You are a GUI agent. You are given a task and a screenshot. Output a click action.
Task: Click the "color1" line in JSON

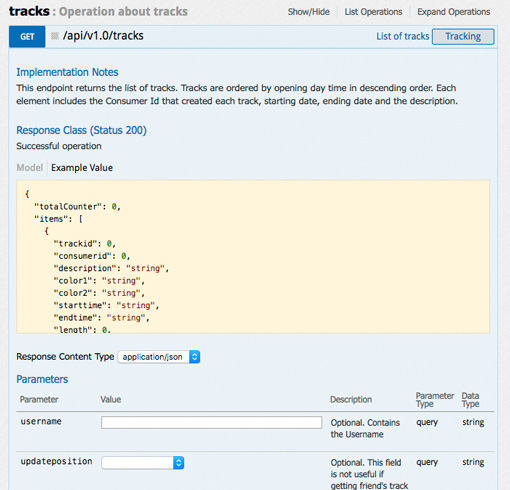pyautogui.click(x=99, y=281)
